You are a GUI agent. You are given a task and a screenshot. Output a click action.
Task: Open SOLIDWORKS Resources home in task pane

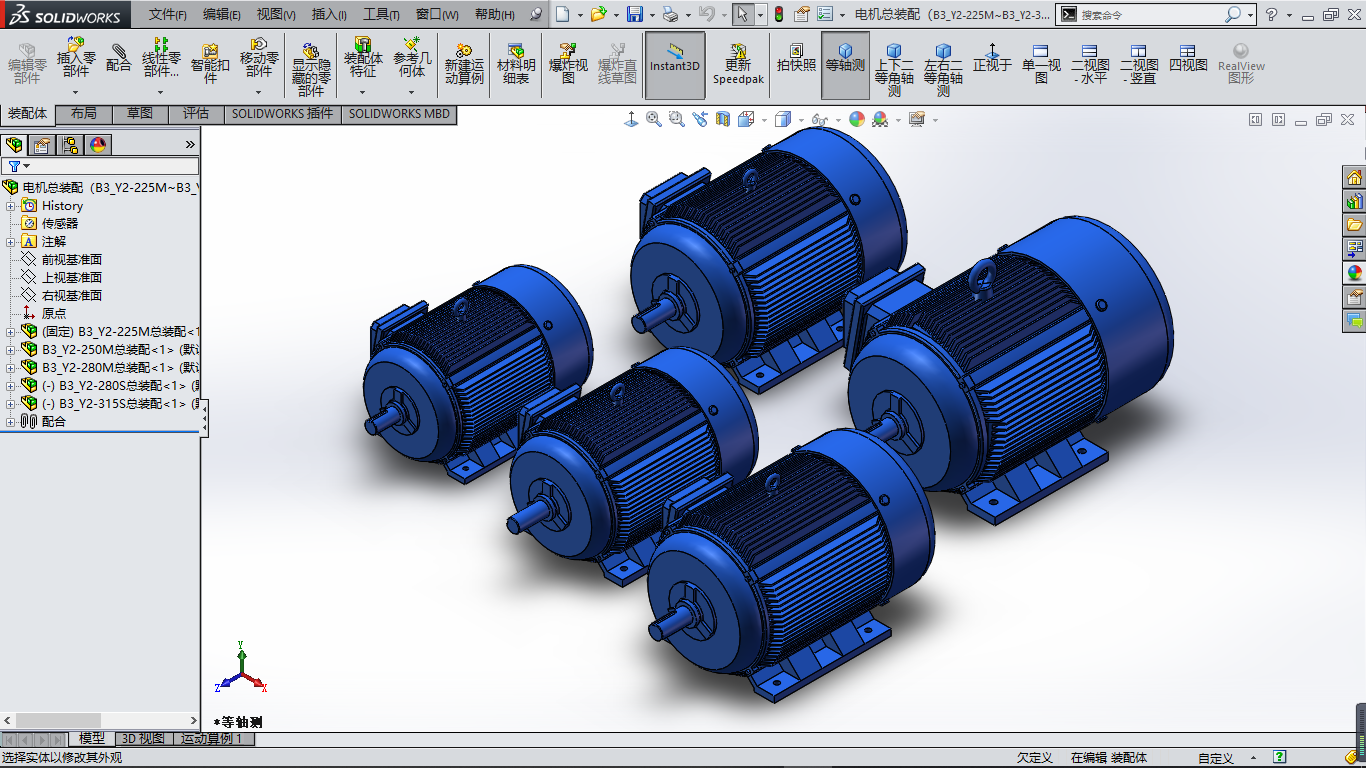point(1354,178)
